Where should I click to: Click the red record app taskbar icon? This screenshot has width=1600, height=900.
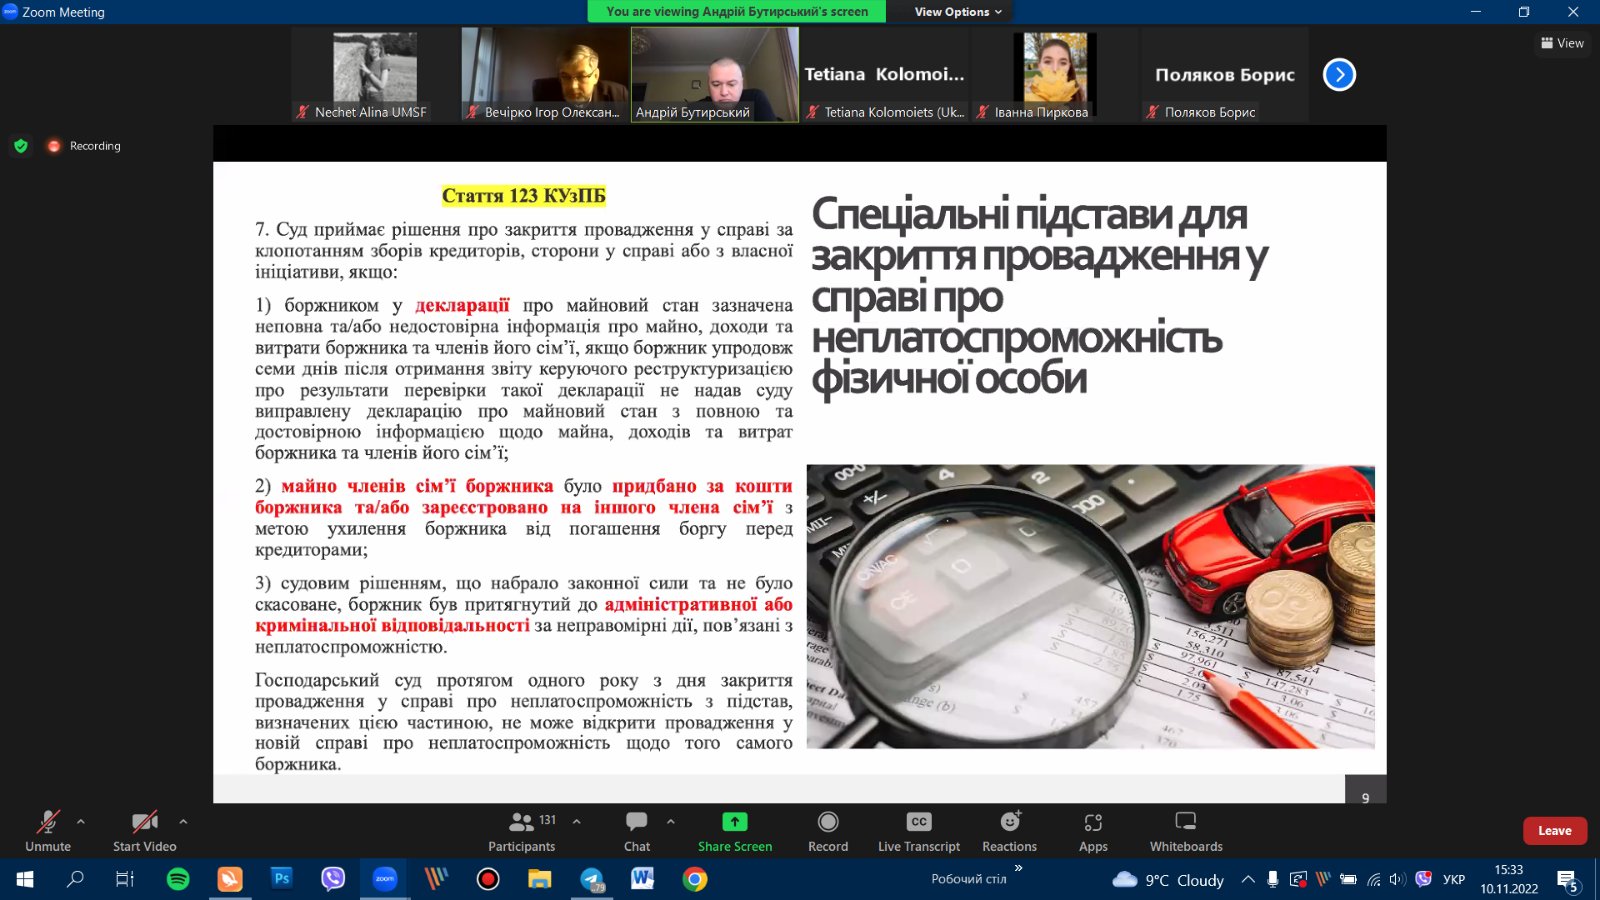tap(488, 879)
